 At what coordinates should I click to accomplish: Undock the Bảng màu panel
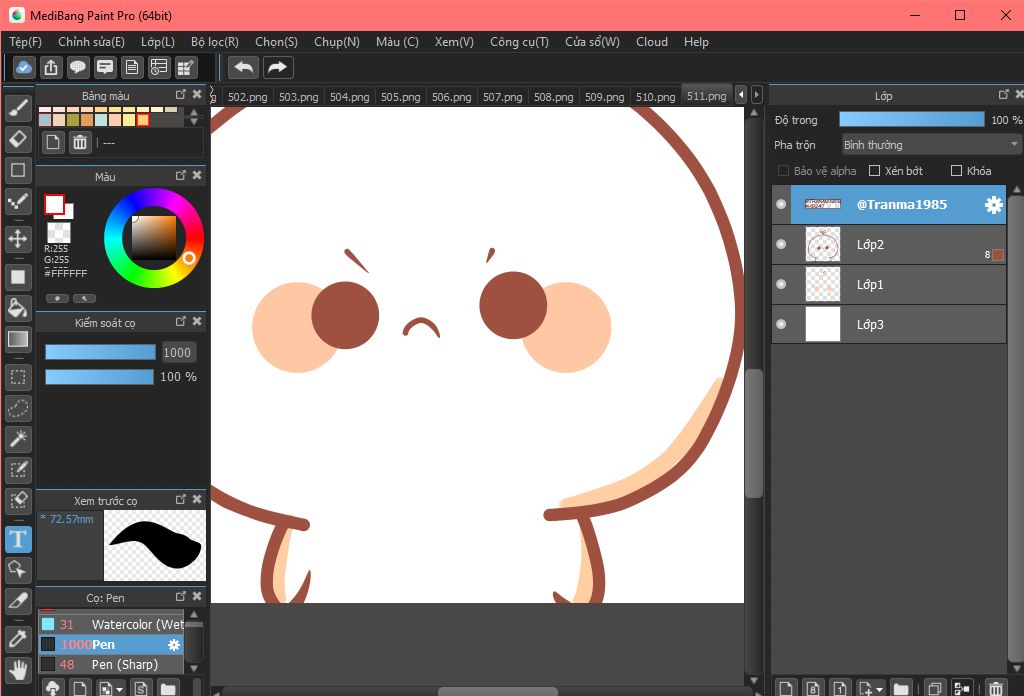pos(181,95)
